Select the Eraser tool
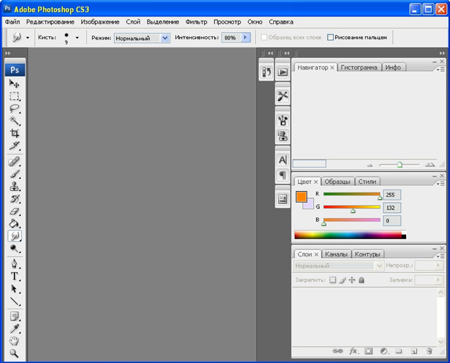The width and height of the screenshot is (450, 363). [14, 211]
